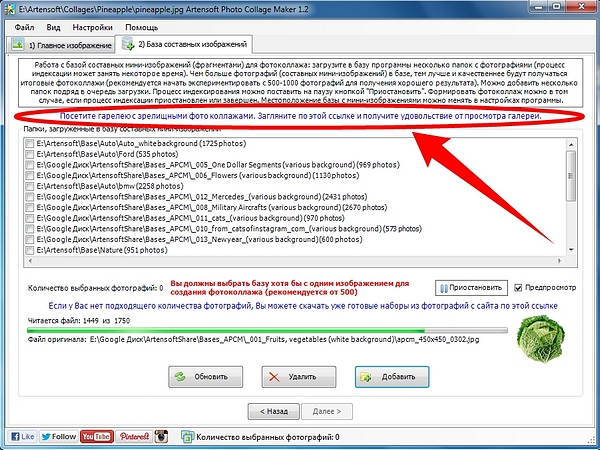Check the _012_Mercedes folder checkbox
Image resolution: width=600 pixels, height=450 pixels.
point(29,197)
